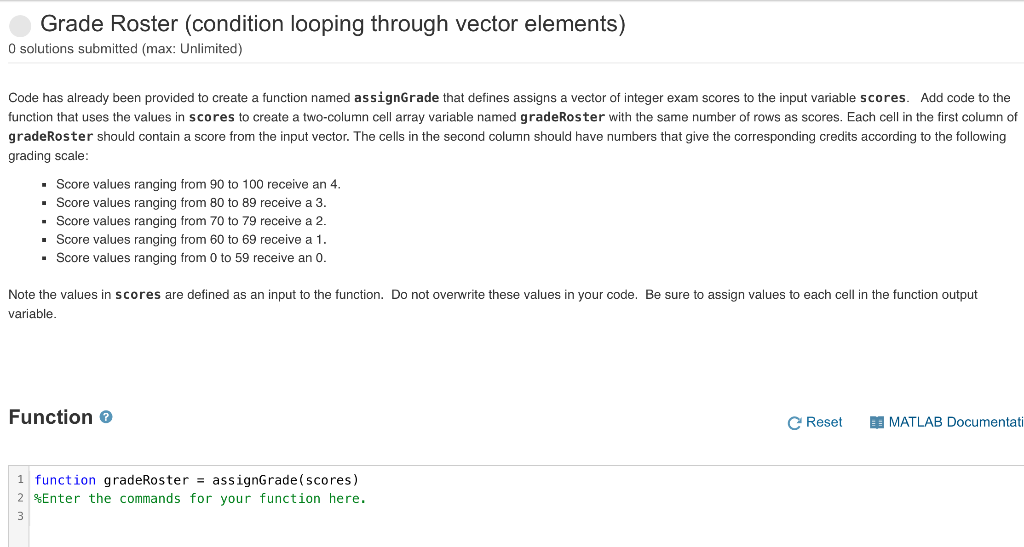Open the help question mark beside Function

pyautogui.click(x=106, y=418)
